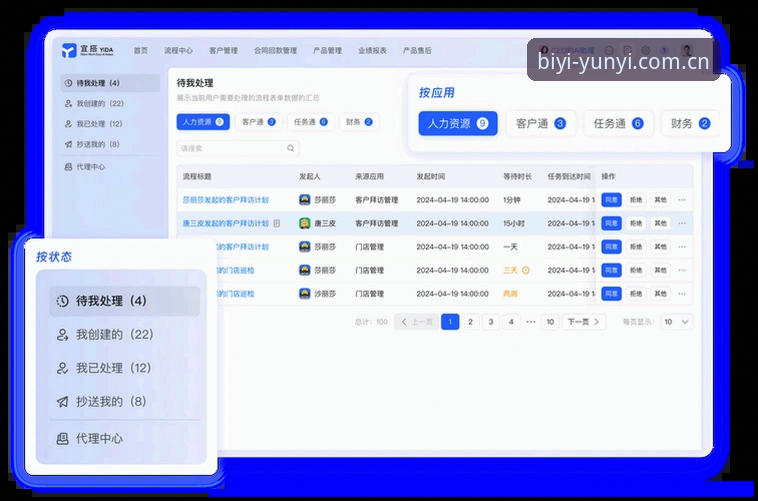Select the small 任务通 tab under 待我处理
Viewport: 758px width, 501px height.
coord(310,122)
